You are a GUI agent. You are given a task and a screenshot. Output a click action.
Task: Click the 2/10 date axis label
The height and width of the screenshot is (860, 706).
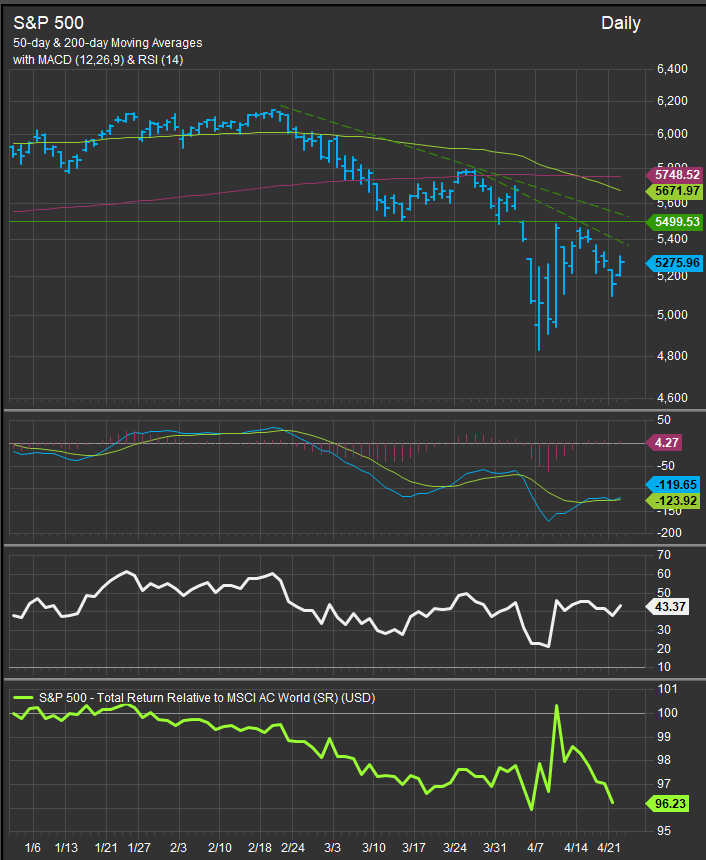point(219,848)
